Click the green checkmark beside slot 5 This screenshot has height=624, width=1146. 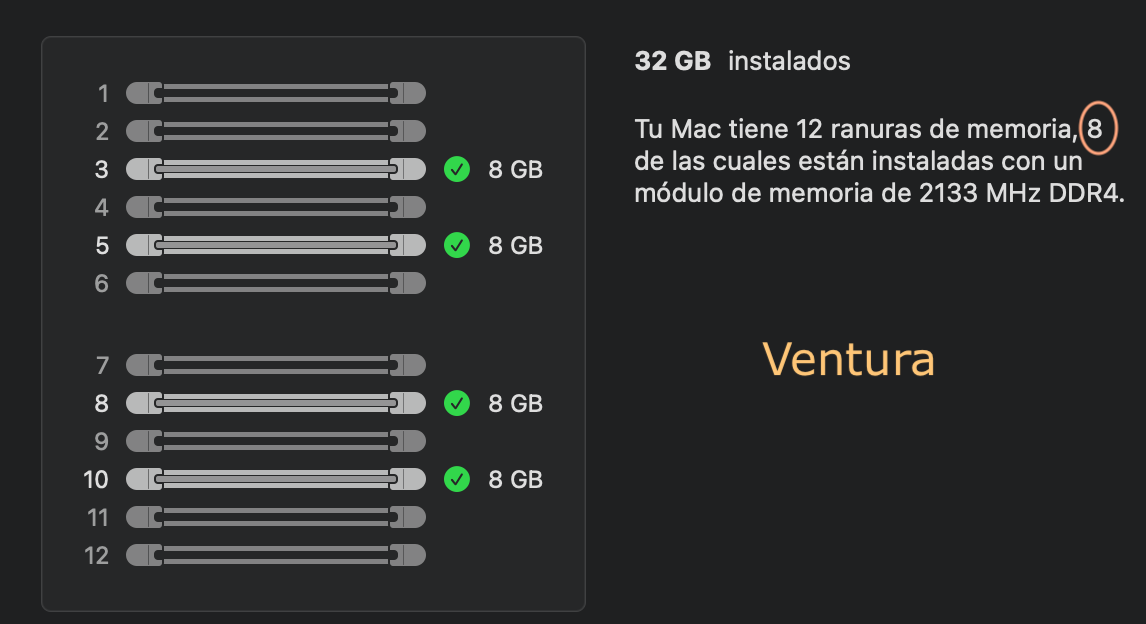click(x=457, y=245)
